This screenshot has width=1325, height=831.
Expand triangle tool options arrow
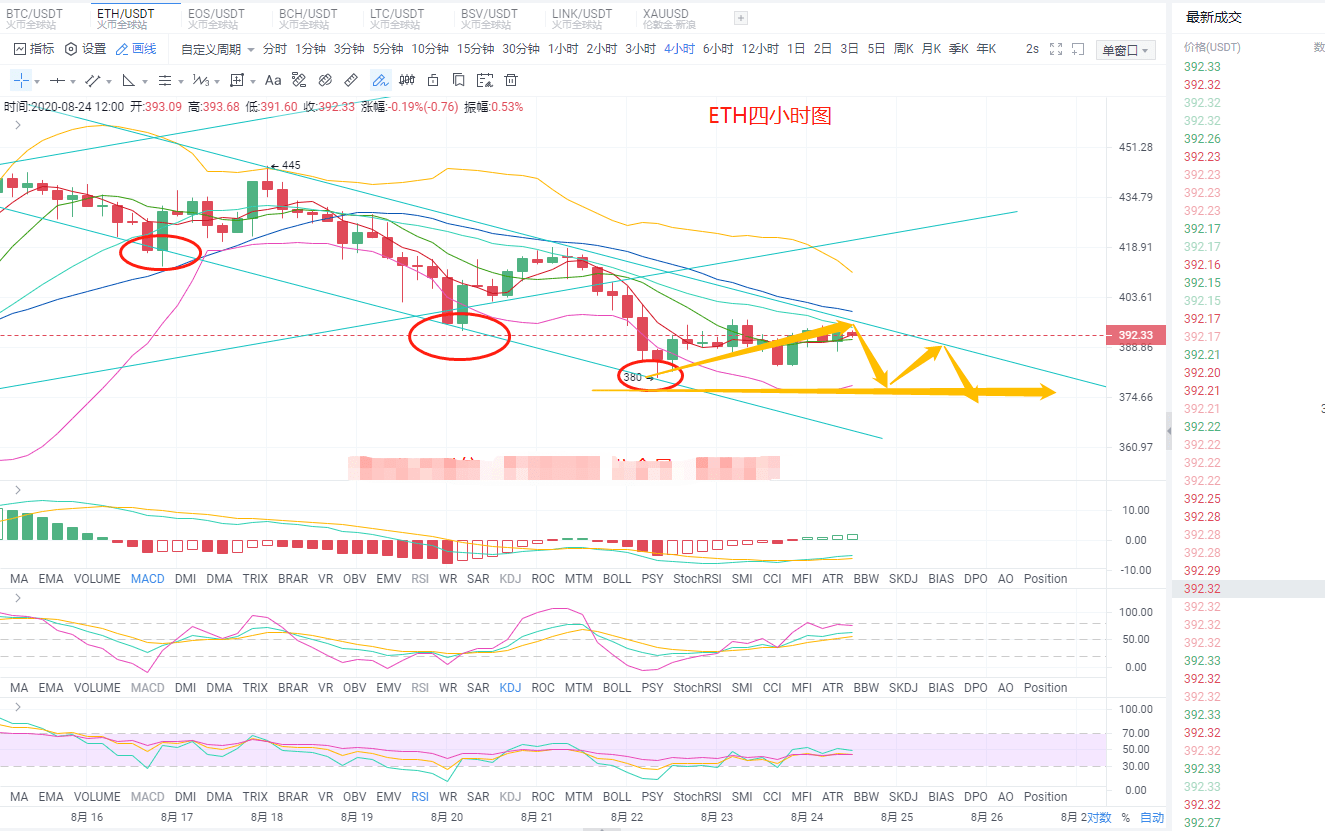(145, 81)
